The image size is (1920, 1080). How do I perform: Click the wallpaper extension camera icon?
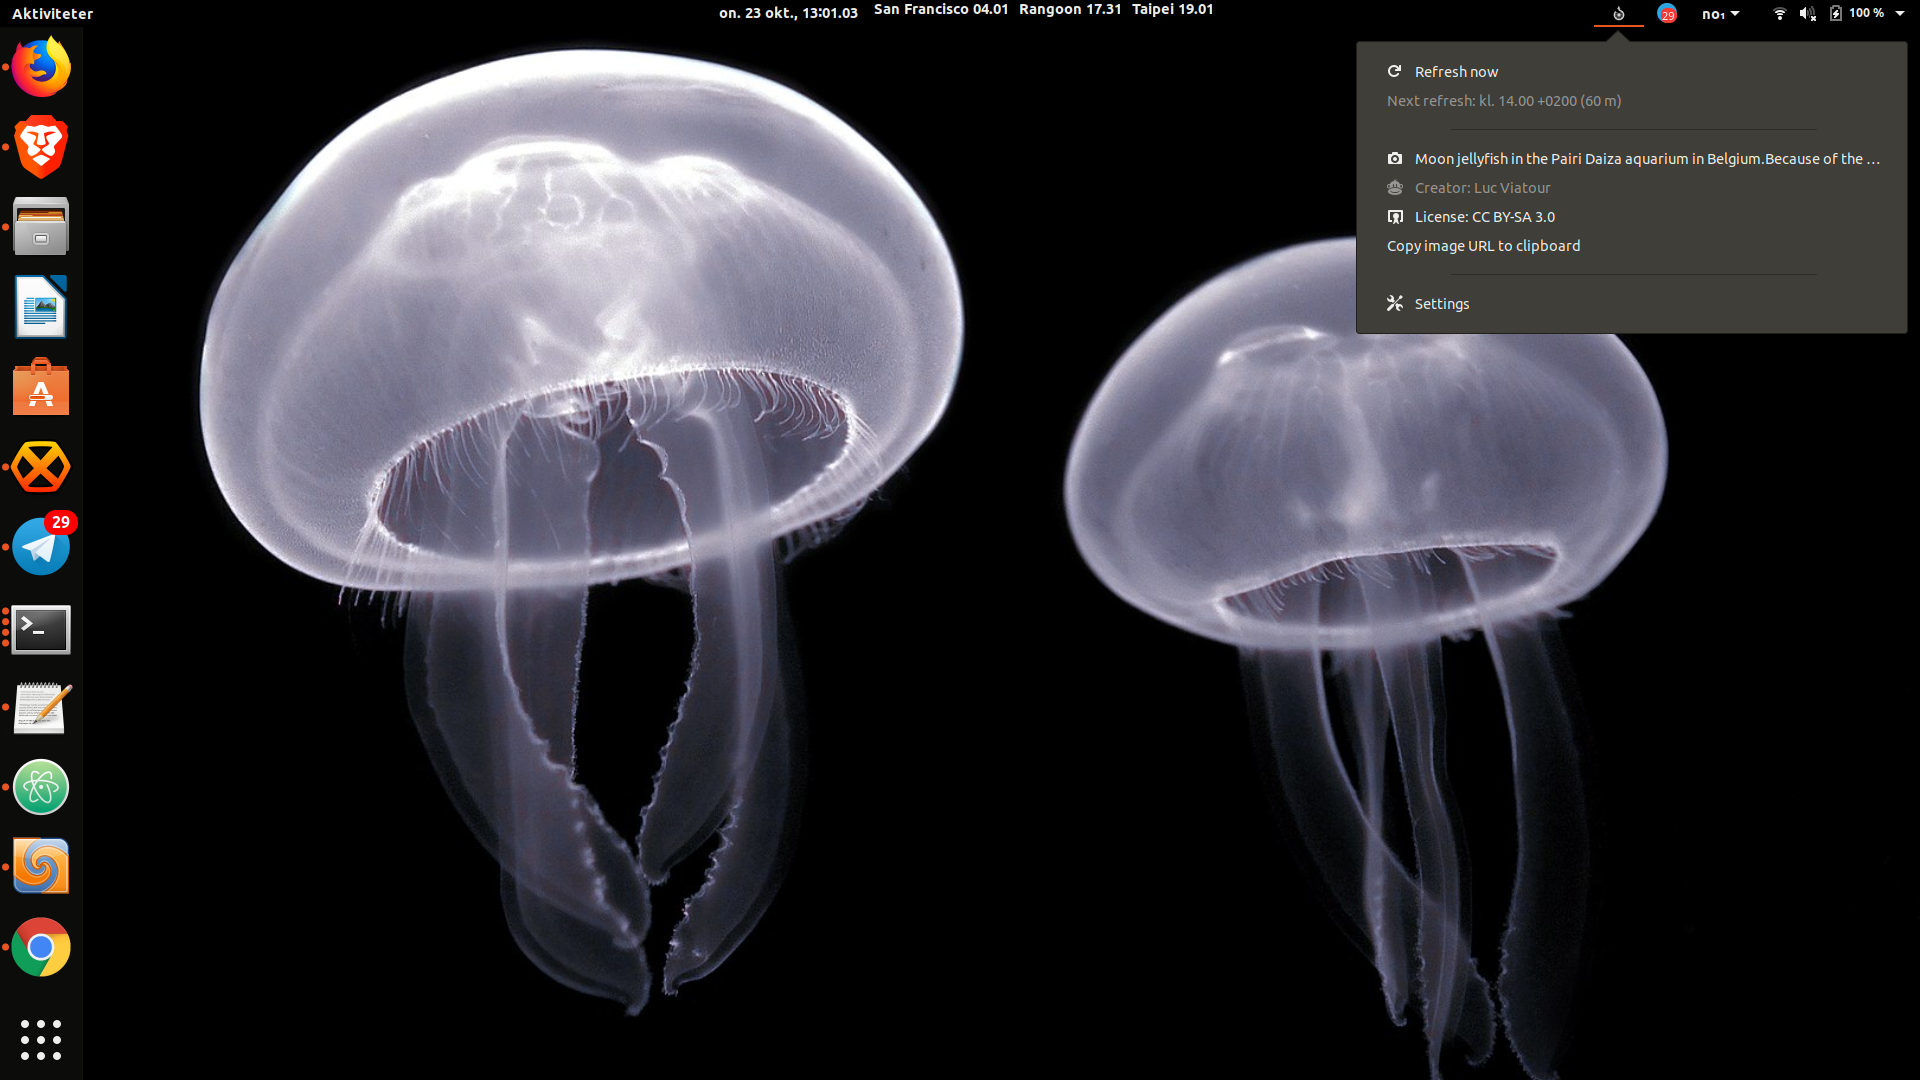[1617, 14]
